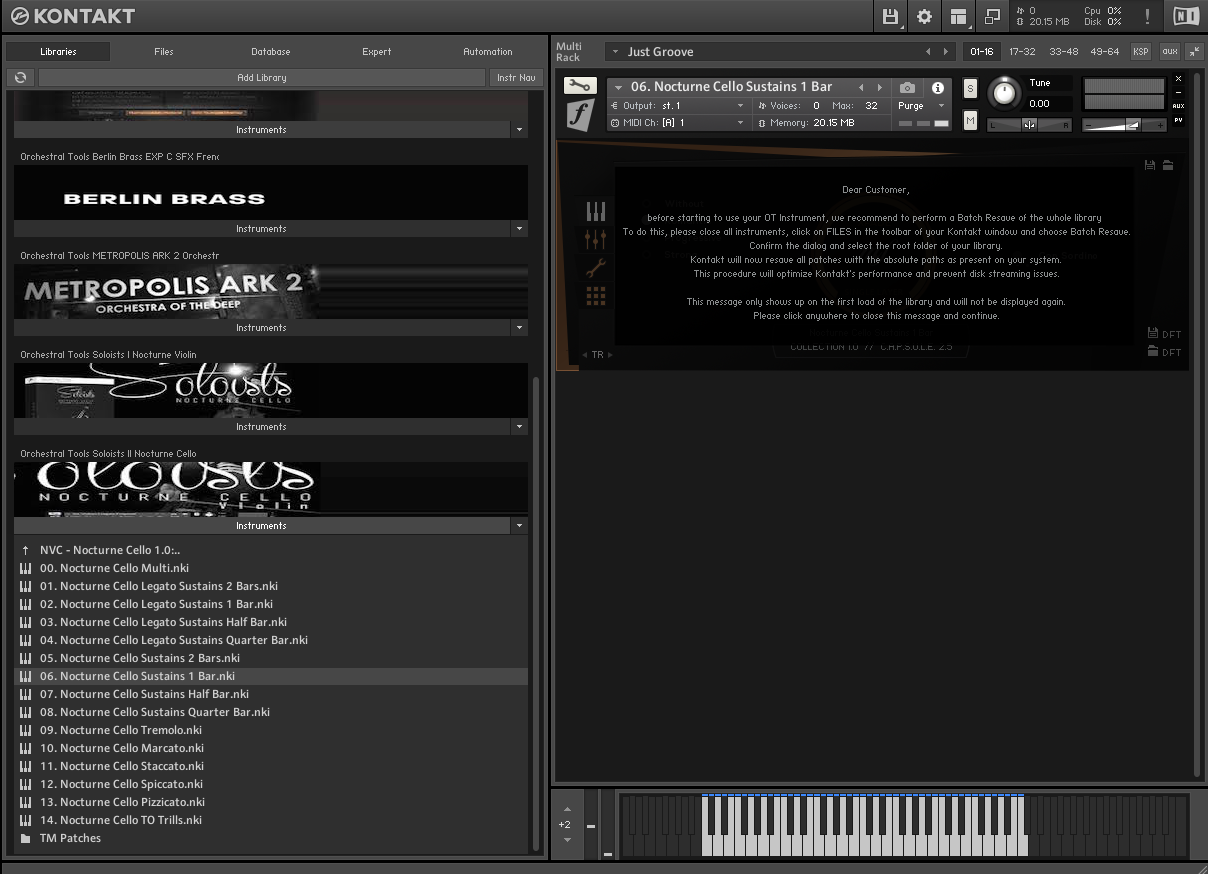Switch to Database tab
1208x874 pixels.
pos(270,51)
